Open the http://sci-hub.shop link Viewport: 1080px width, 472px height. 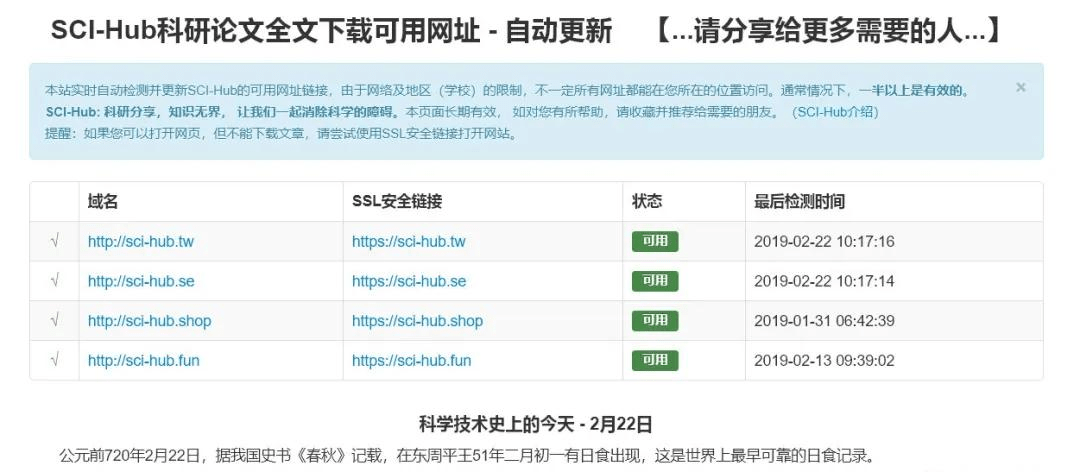click(x=149, y=321)
